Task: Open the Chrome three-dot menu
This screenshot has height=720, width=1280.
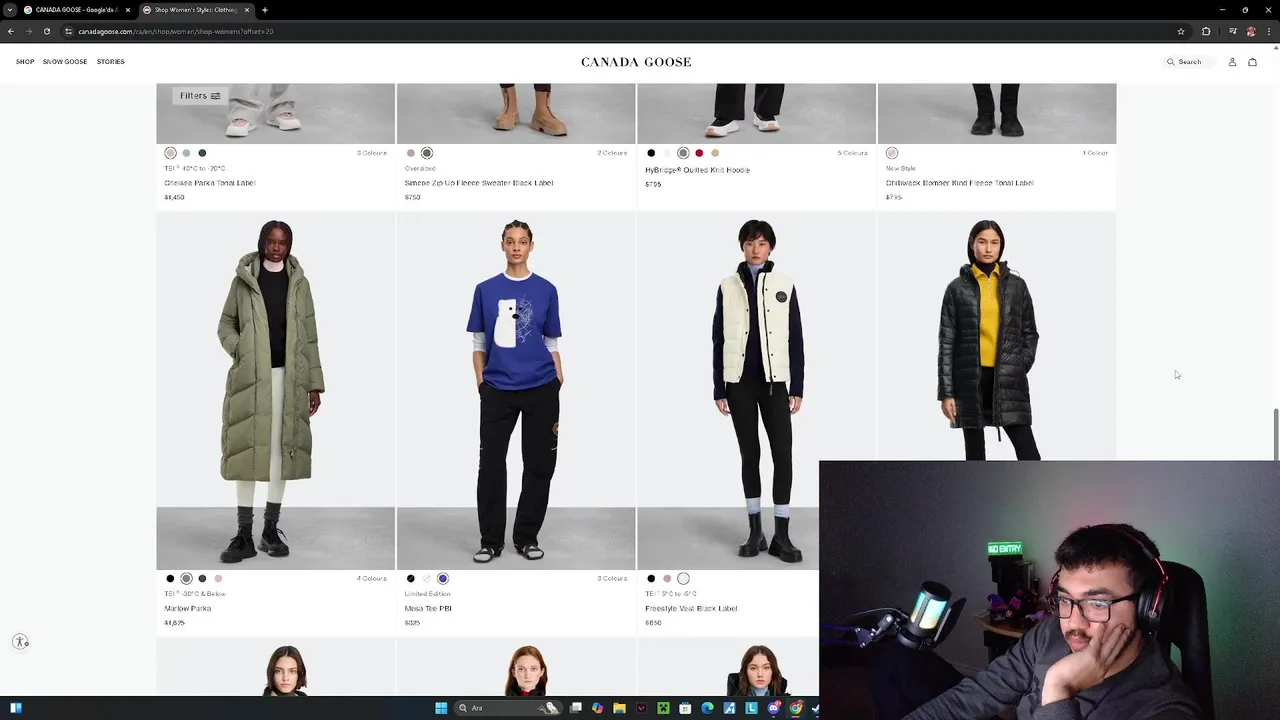Action: (1268, 31)
